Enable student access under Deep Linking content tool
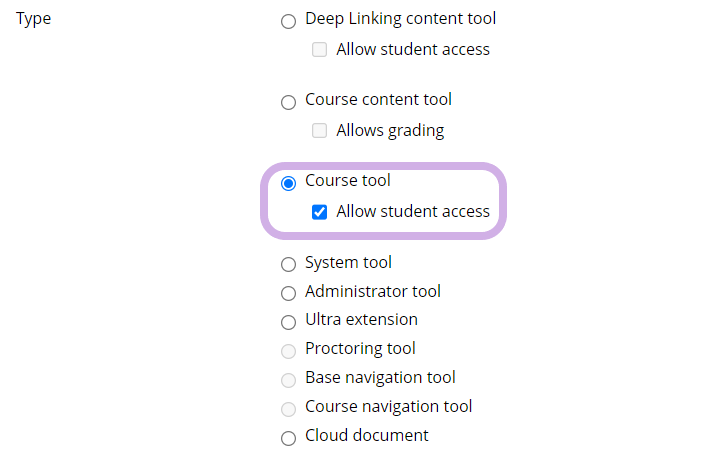The height and width of the screenshot is (453, 702). coord(320,50)
